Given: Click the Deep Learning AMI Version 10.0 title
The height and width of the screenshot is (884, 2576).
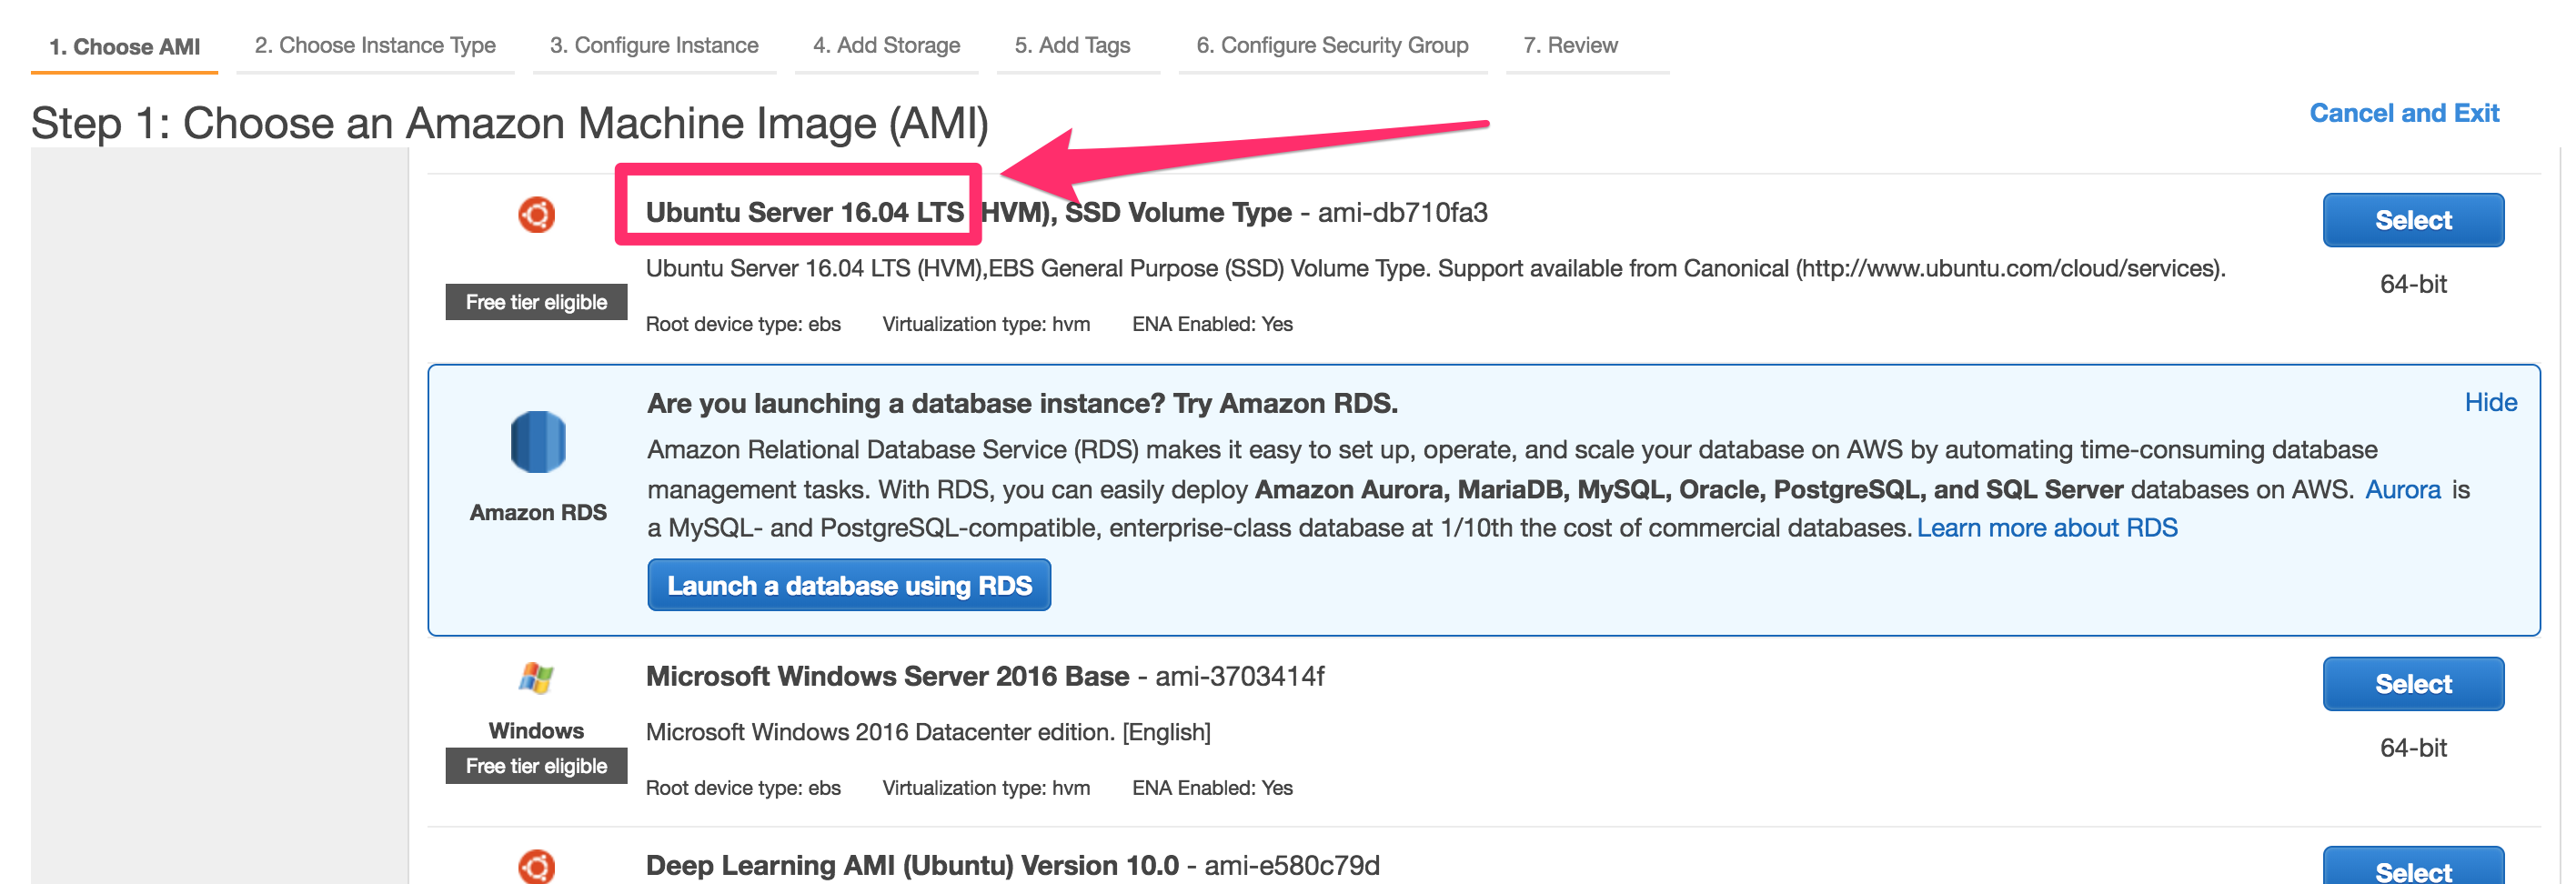Looking at the screenshot, I should (912, 865).
